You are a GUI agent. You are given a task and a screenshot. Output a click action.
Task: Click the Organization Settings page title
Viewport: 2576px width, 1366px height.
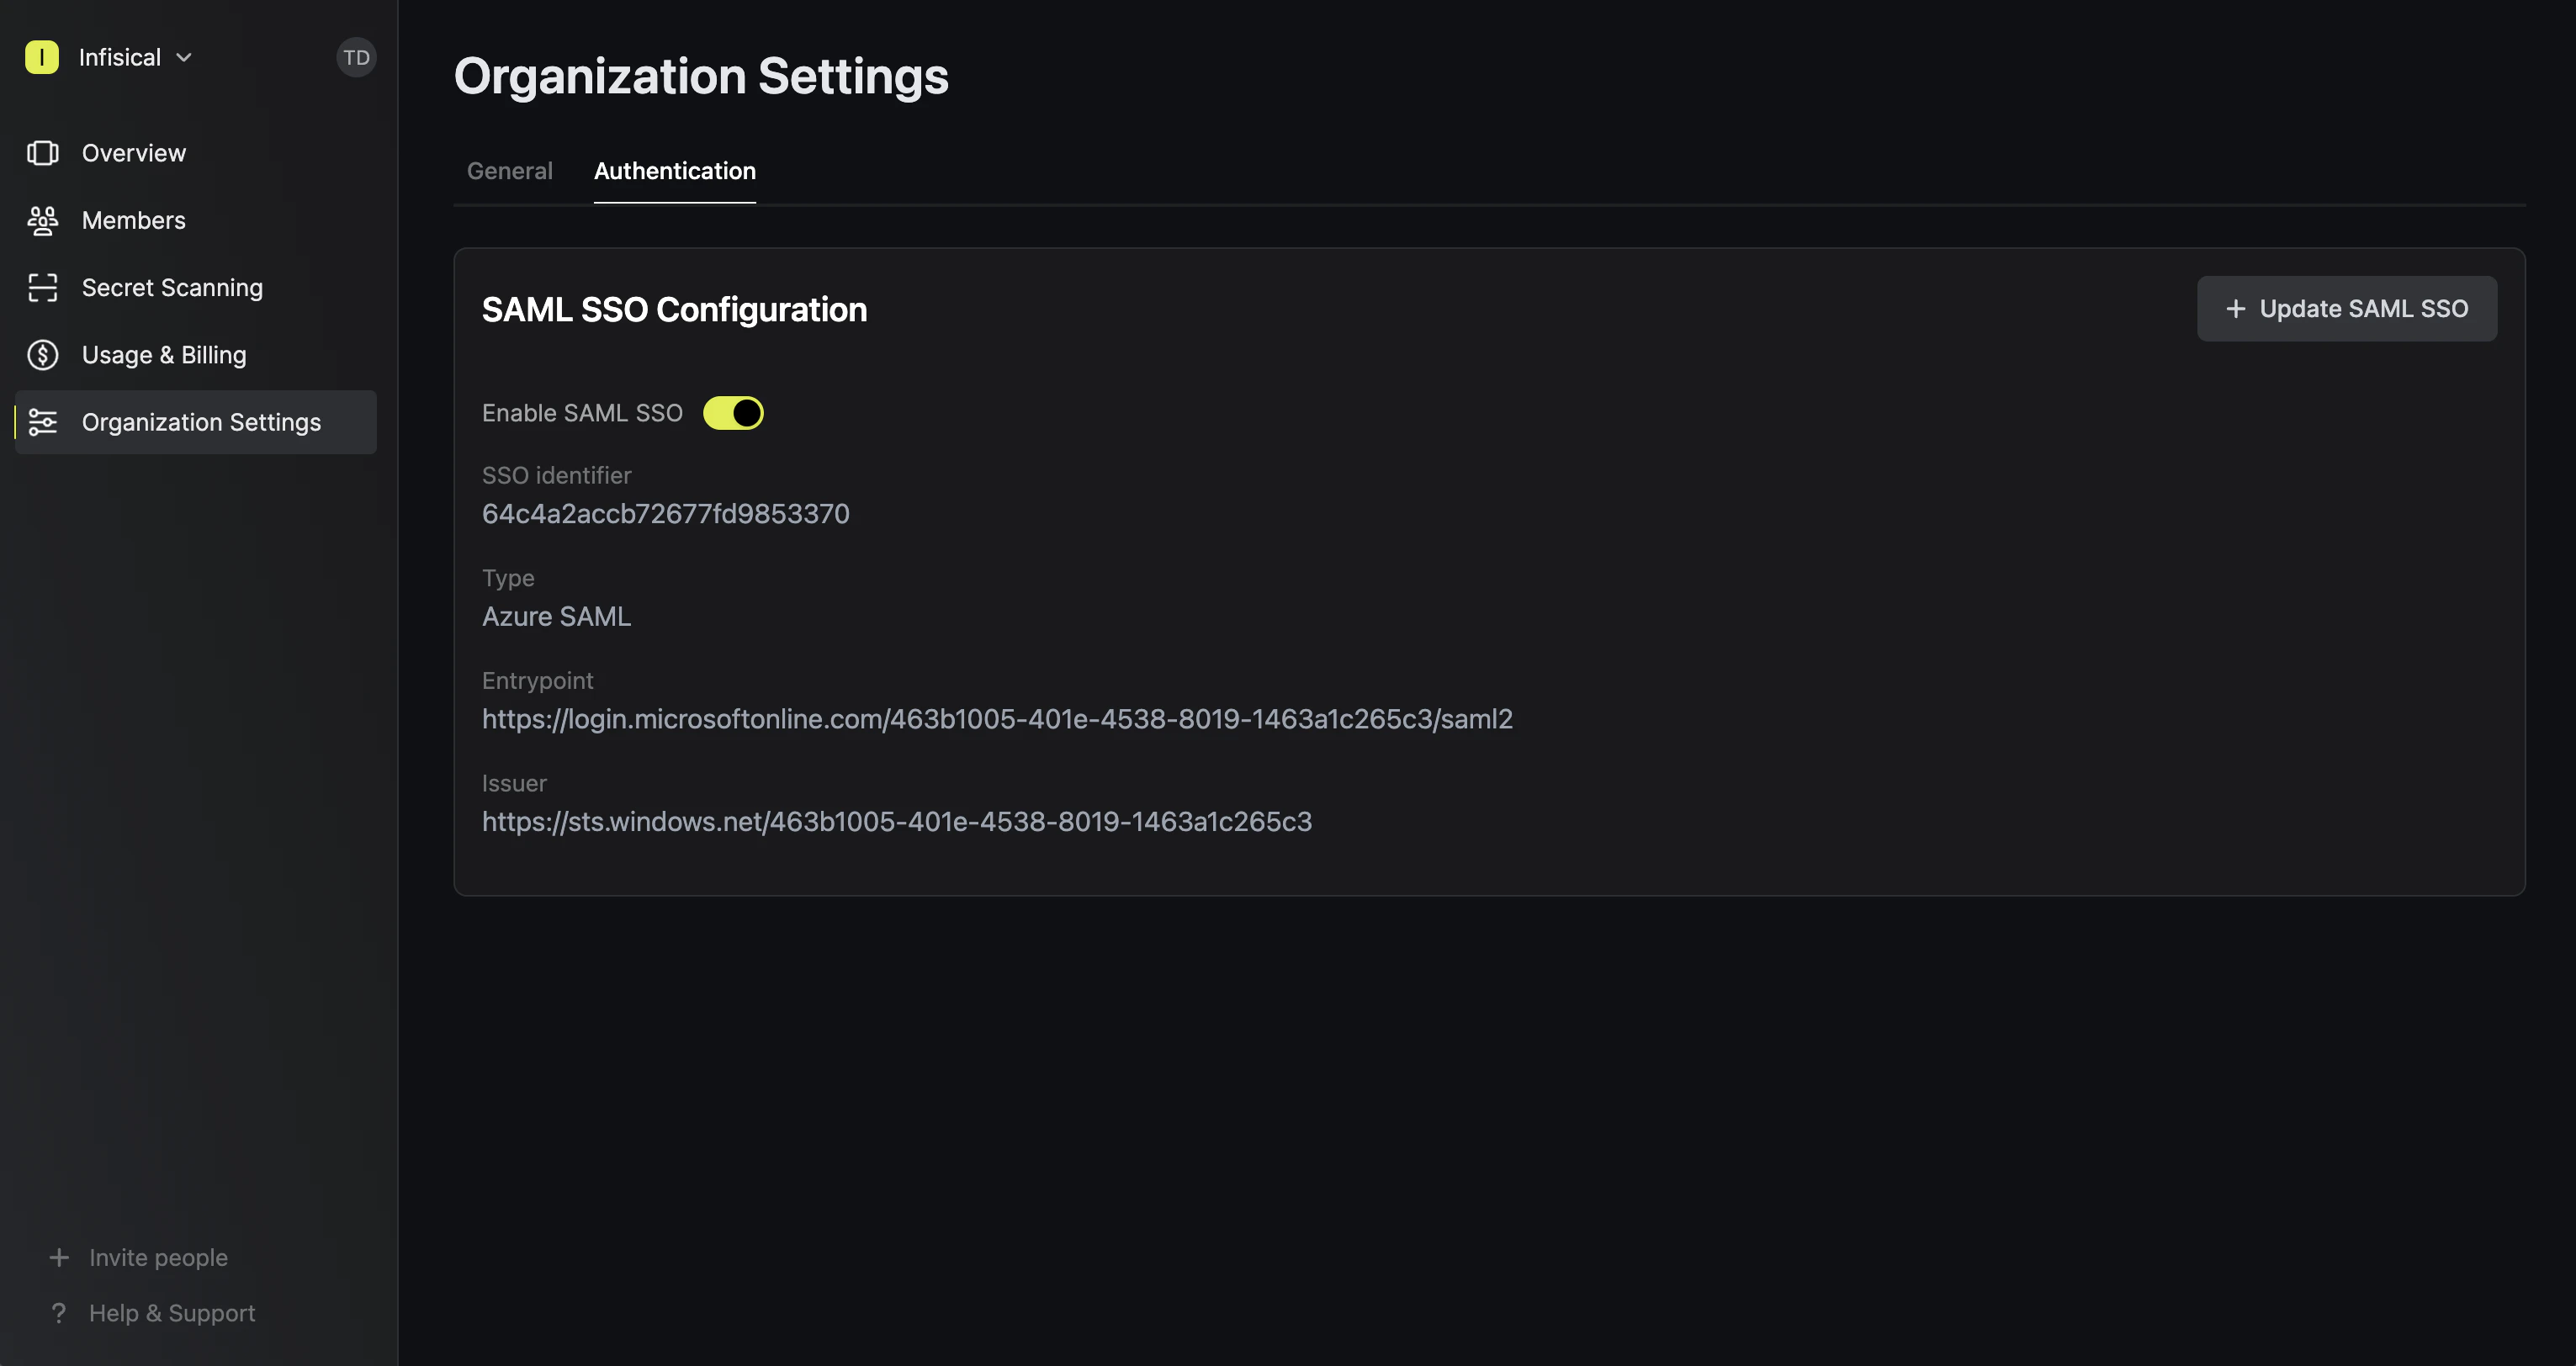coord(701,76)
